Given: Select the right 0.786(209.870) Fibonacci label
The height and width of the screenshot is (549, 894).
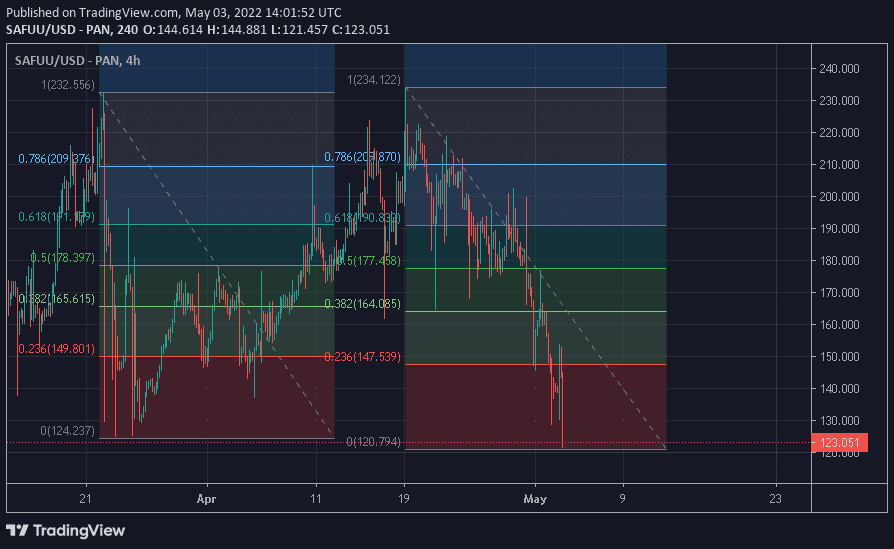Looking at the screenshot, I should [362, 157].
